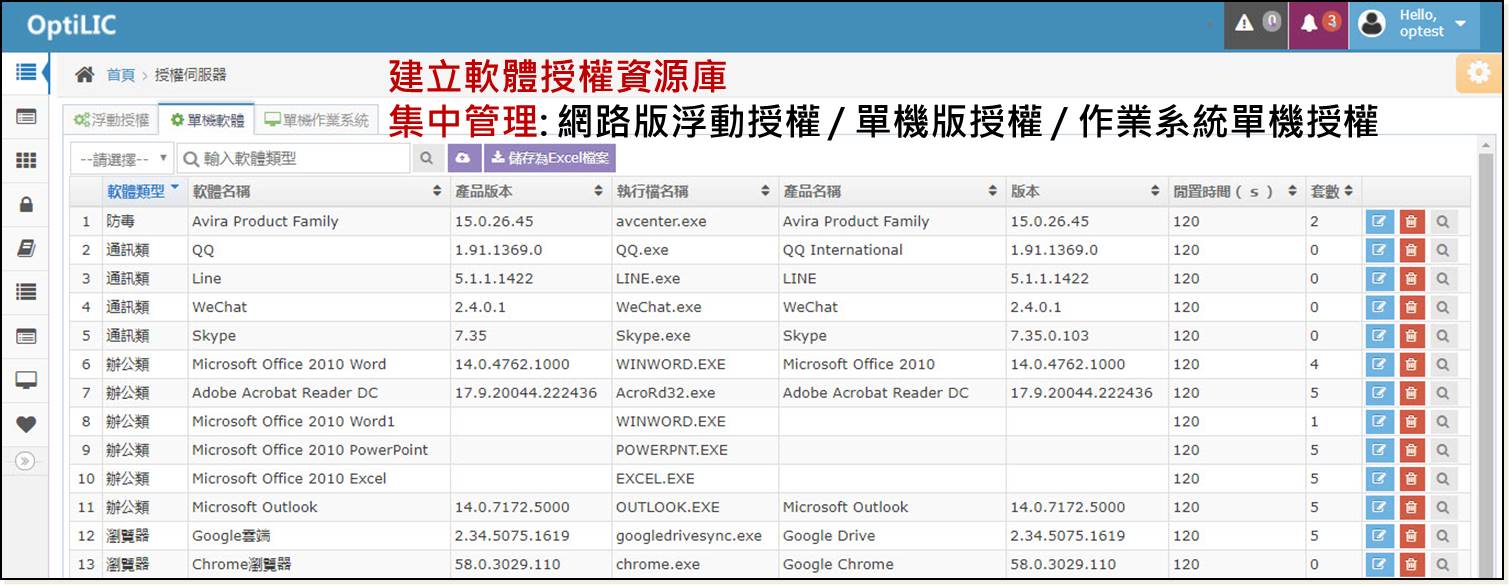
Task: Sort by 軟體類型 column header
Action: [143, 191]
